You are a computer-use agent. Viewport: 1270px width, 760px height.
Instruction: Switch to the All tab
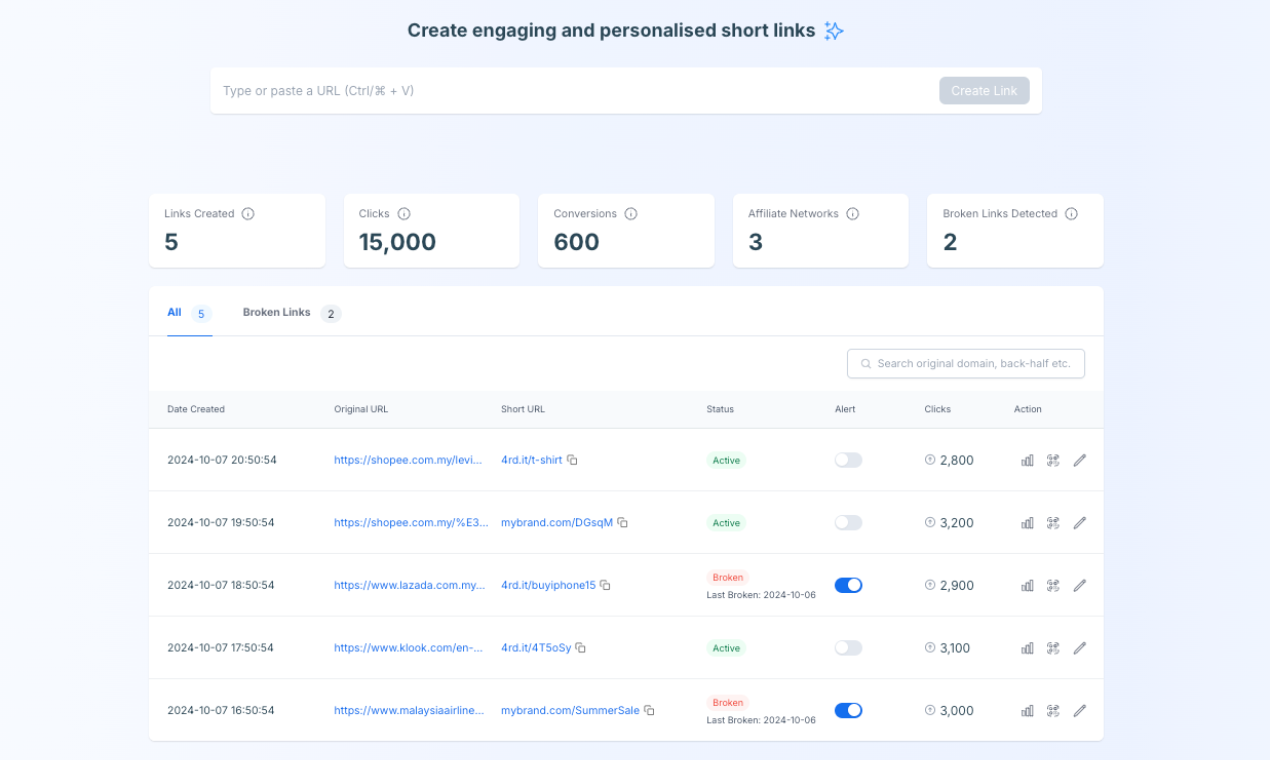click(x=189, y=313)
